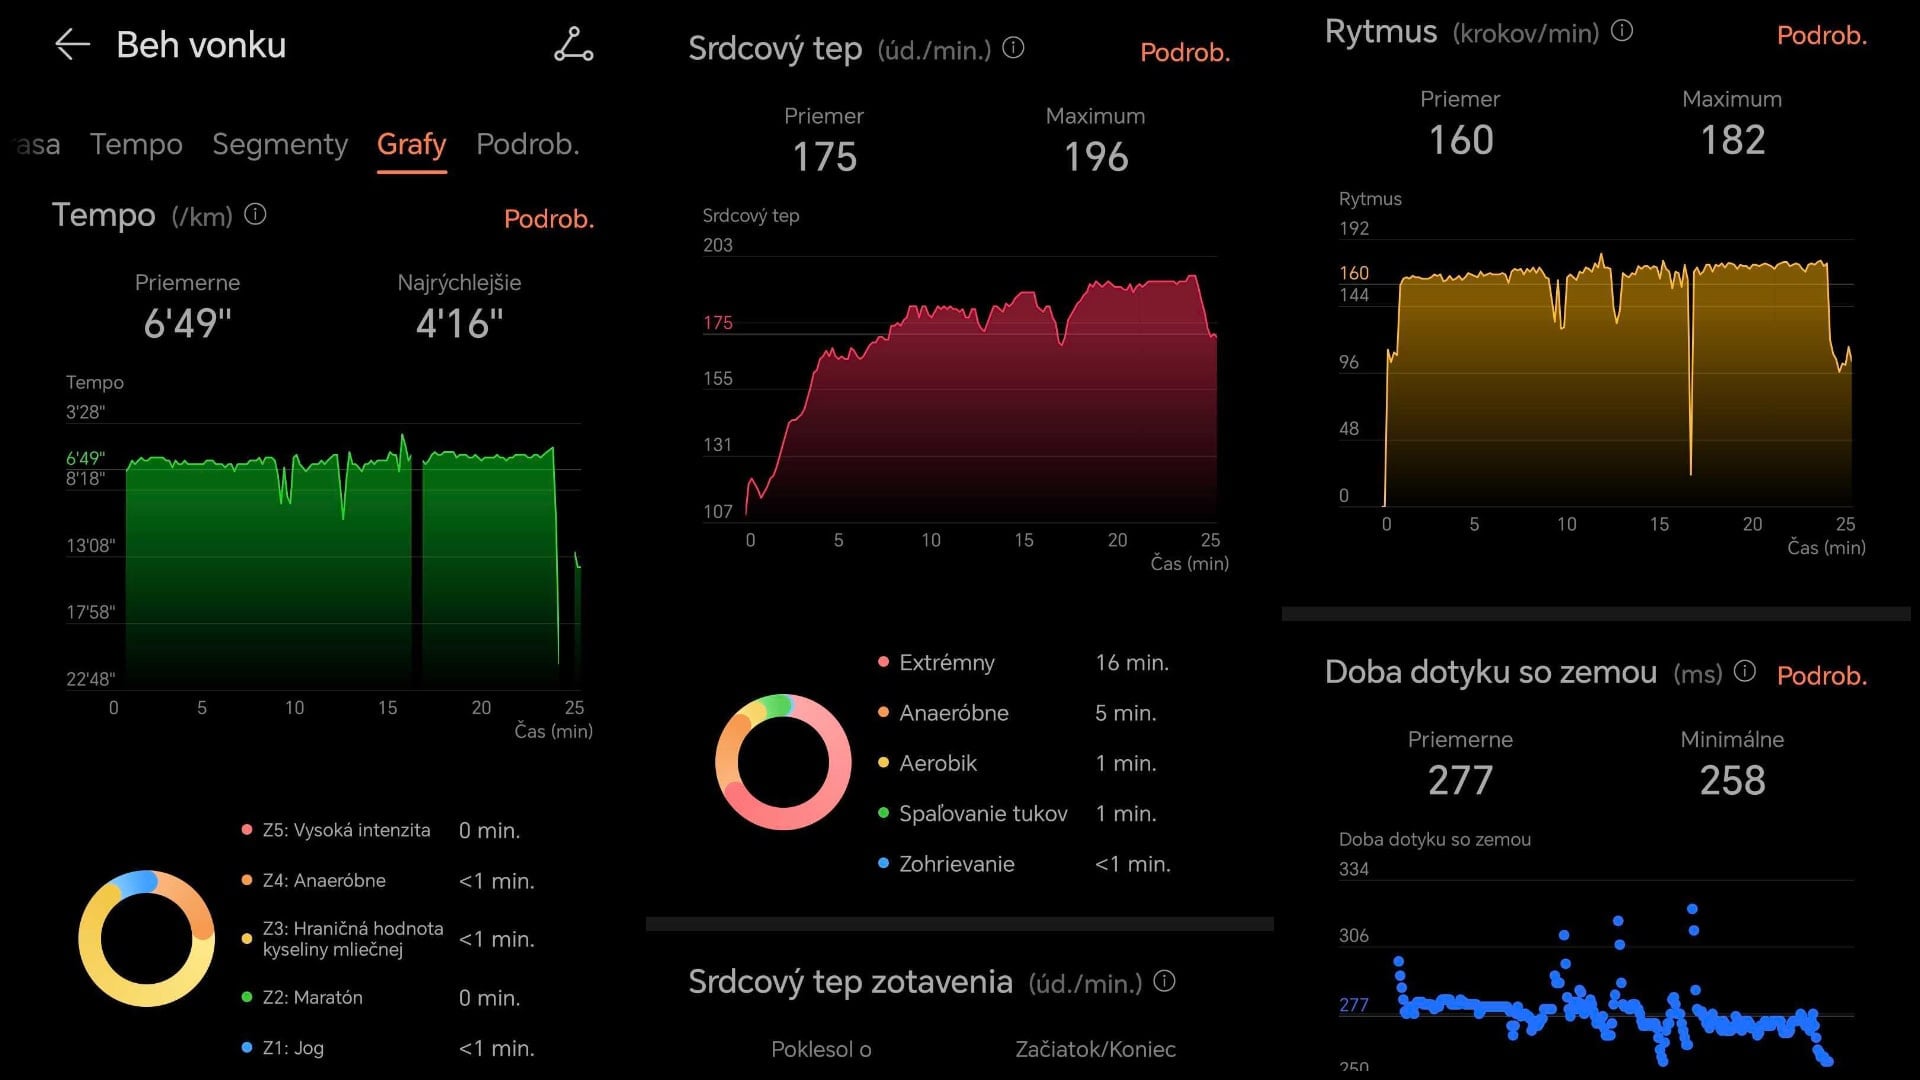Tap the yellow pace zones donut chart
Screen dimensions: 1920x1080
click(146, 938)
